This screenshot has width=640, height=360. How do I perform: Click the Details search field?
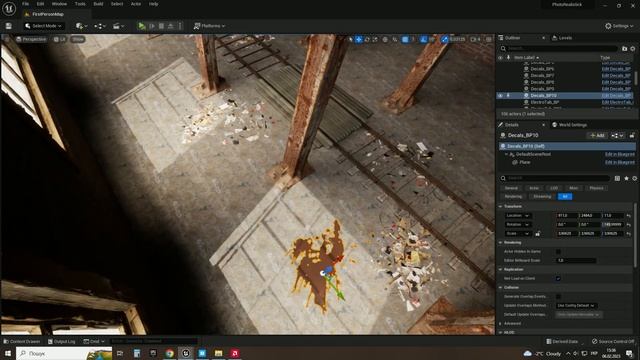point(555,178)
